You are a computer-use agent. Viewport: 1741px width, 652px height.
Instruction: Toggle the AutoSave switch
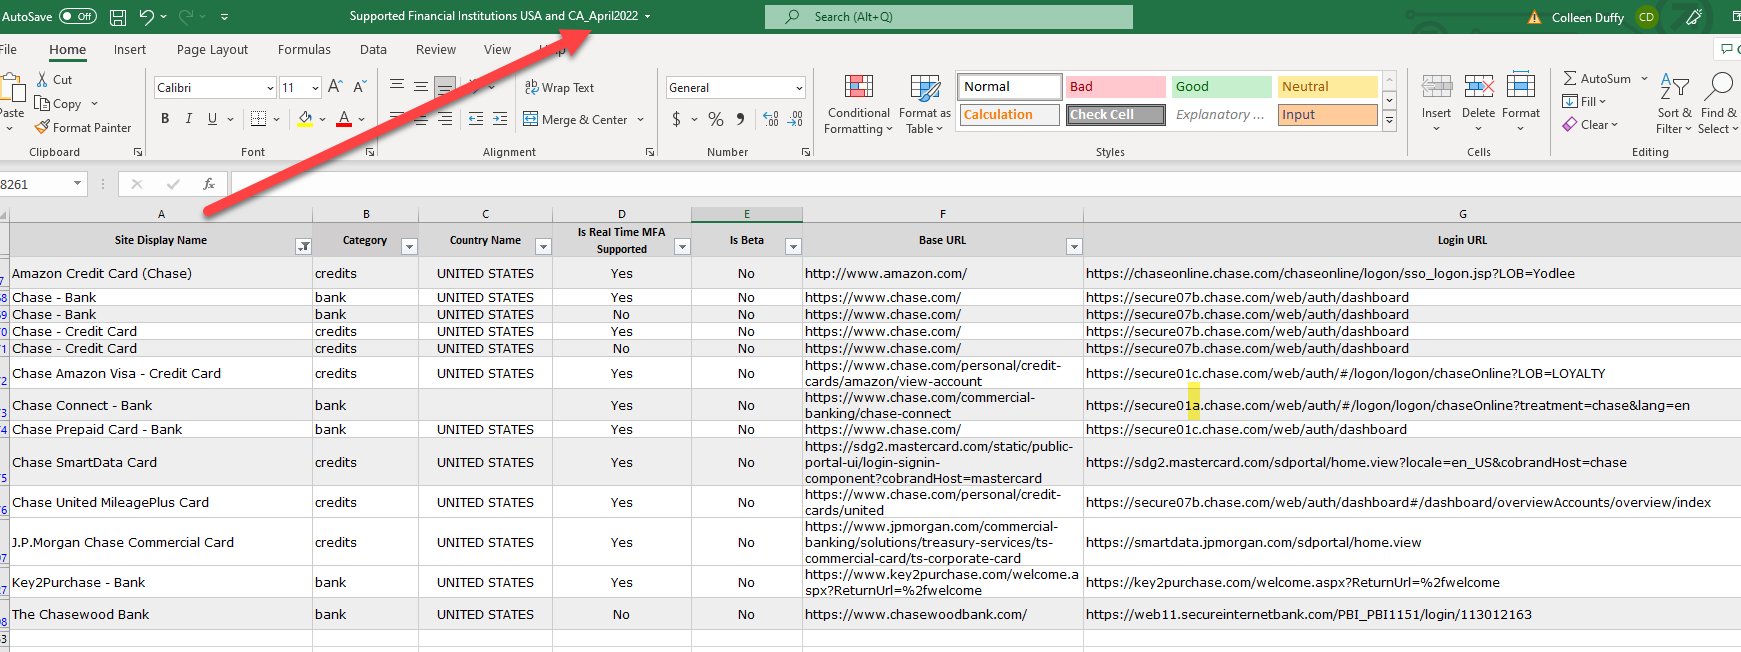tap(78, 16)
